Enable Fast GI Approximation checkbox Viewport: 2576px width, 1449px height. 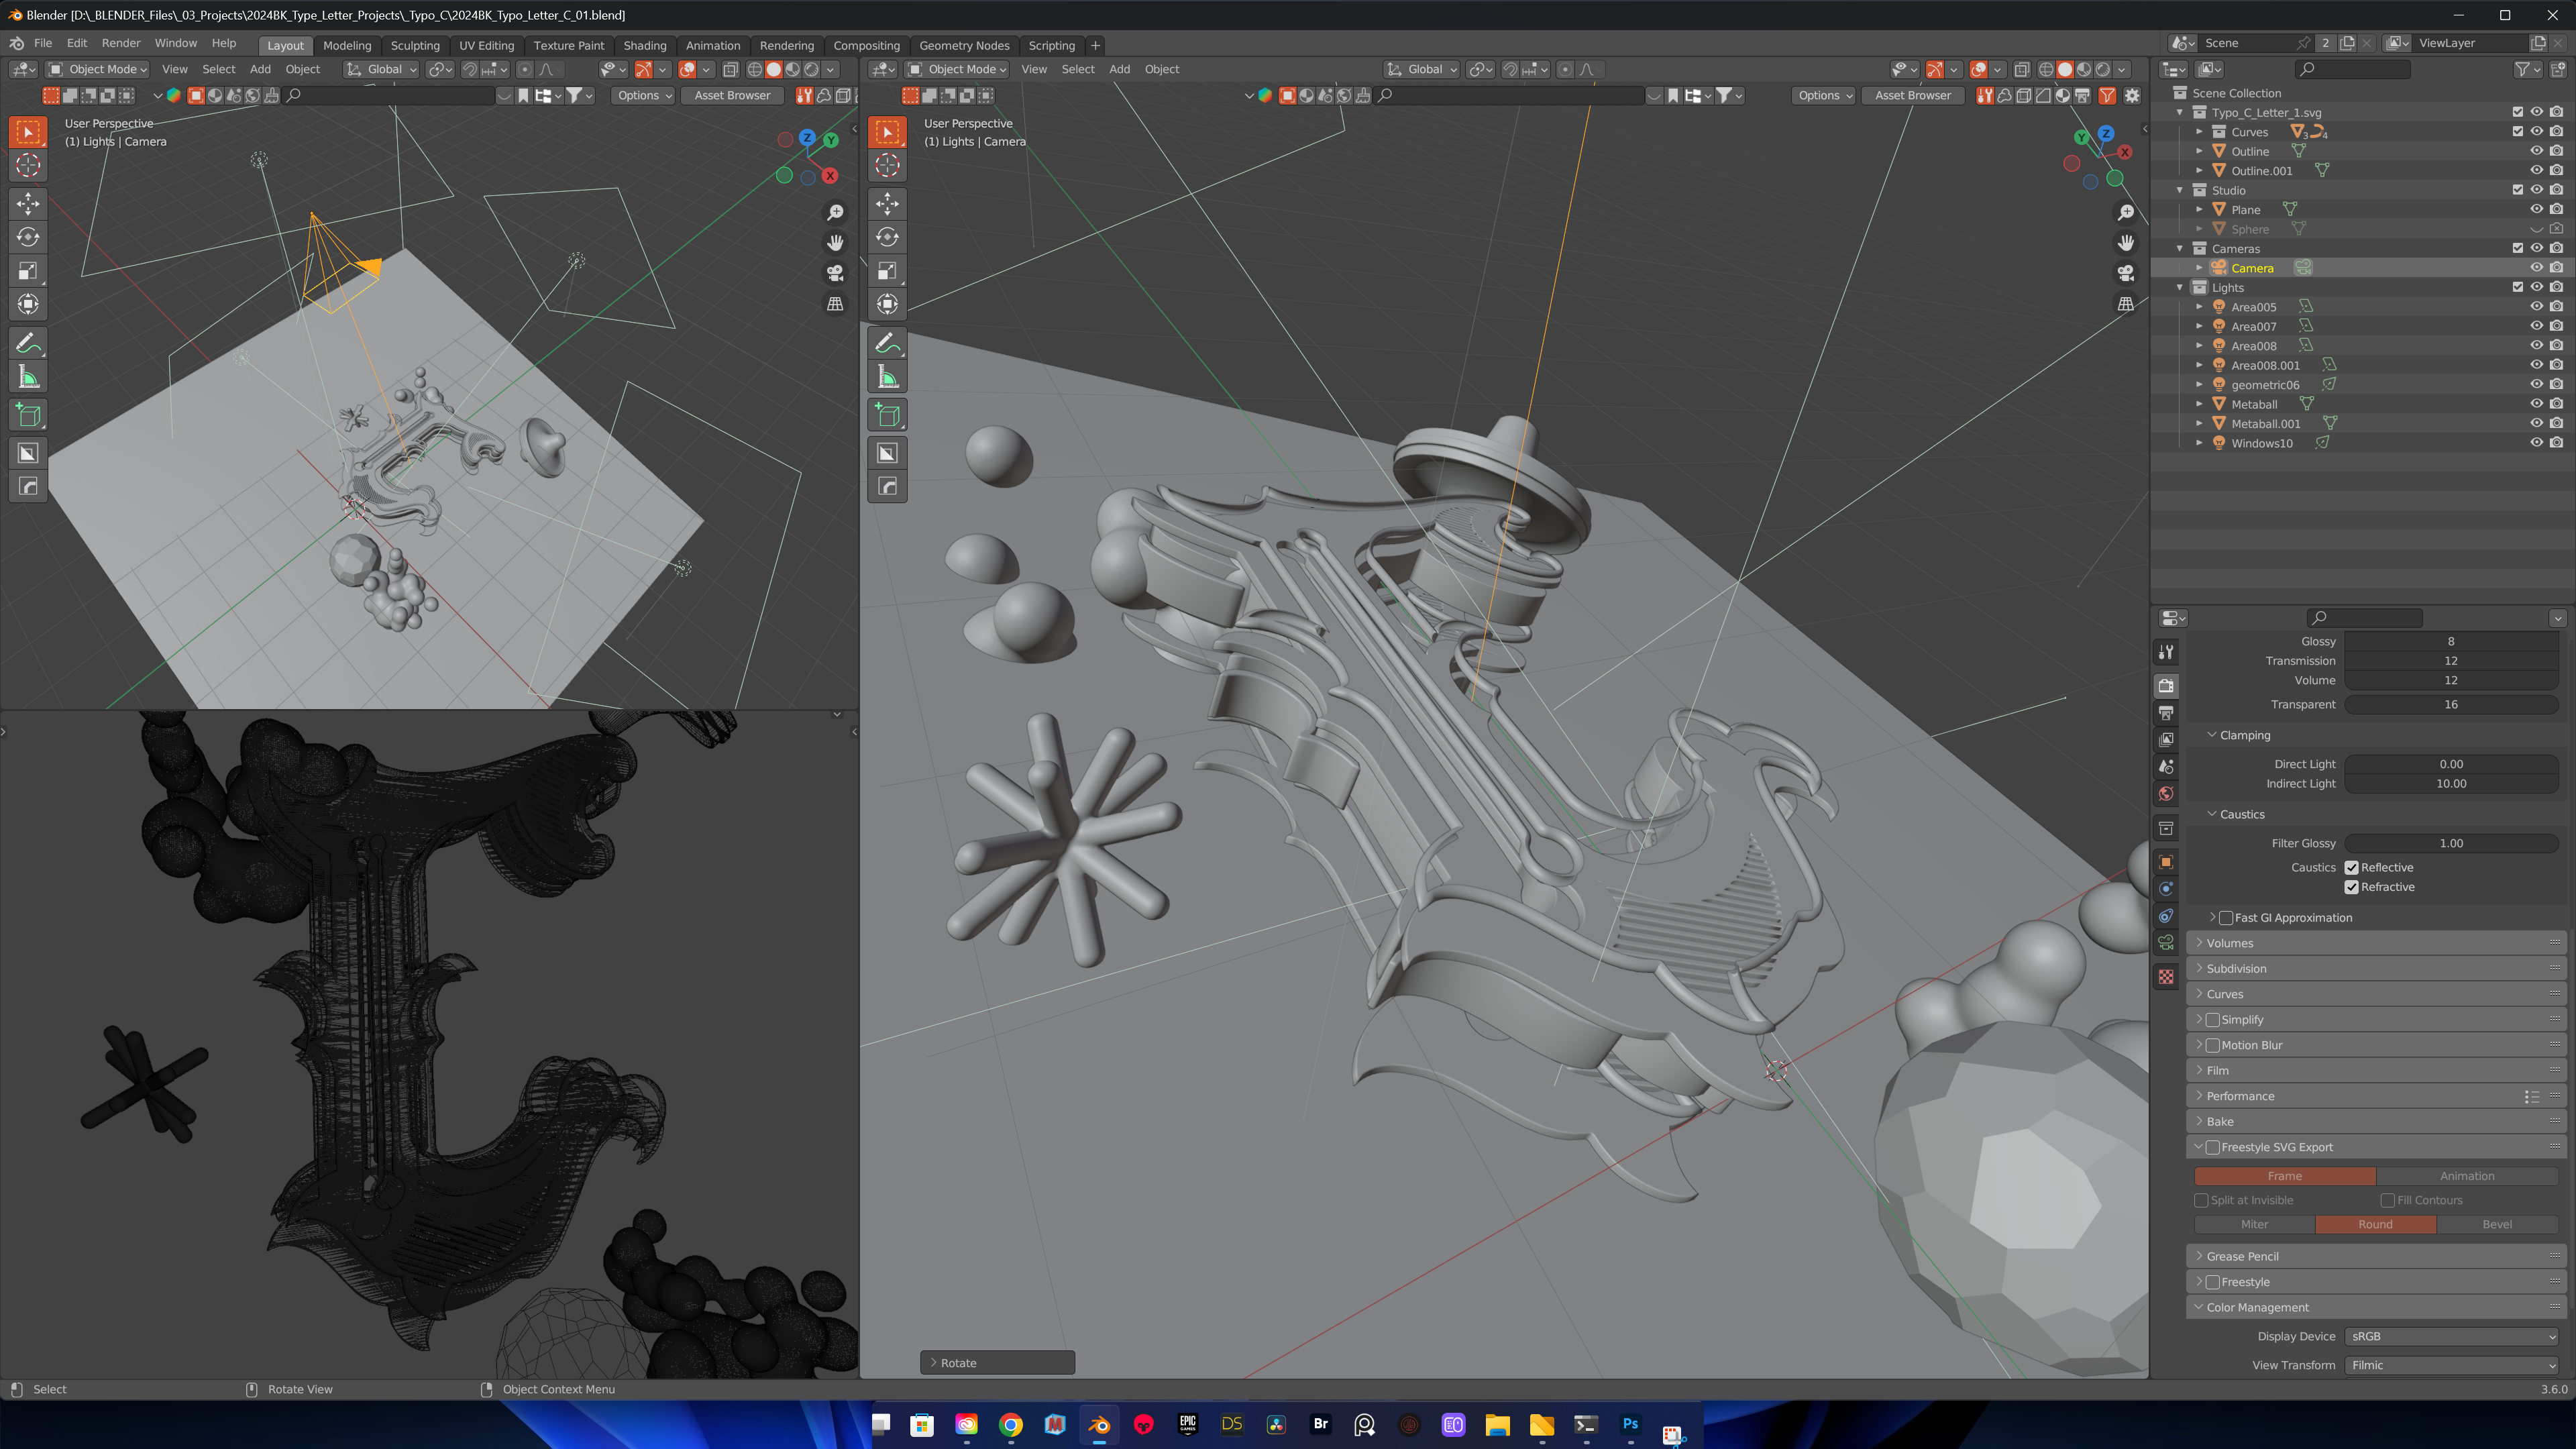2227,918
